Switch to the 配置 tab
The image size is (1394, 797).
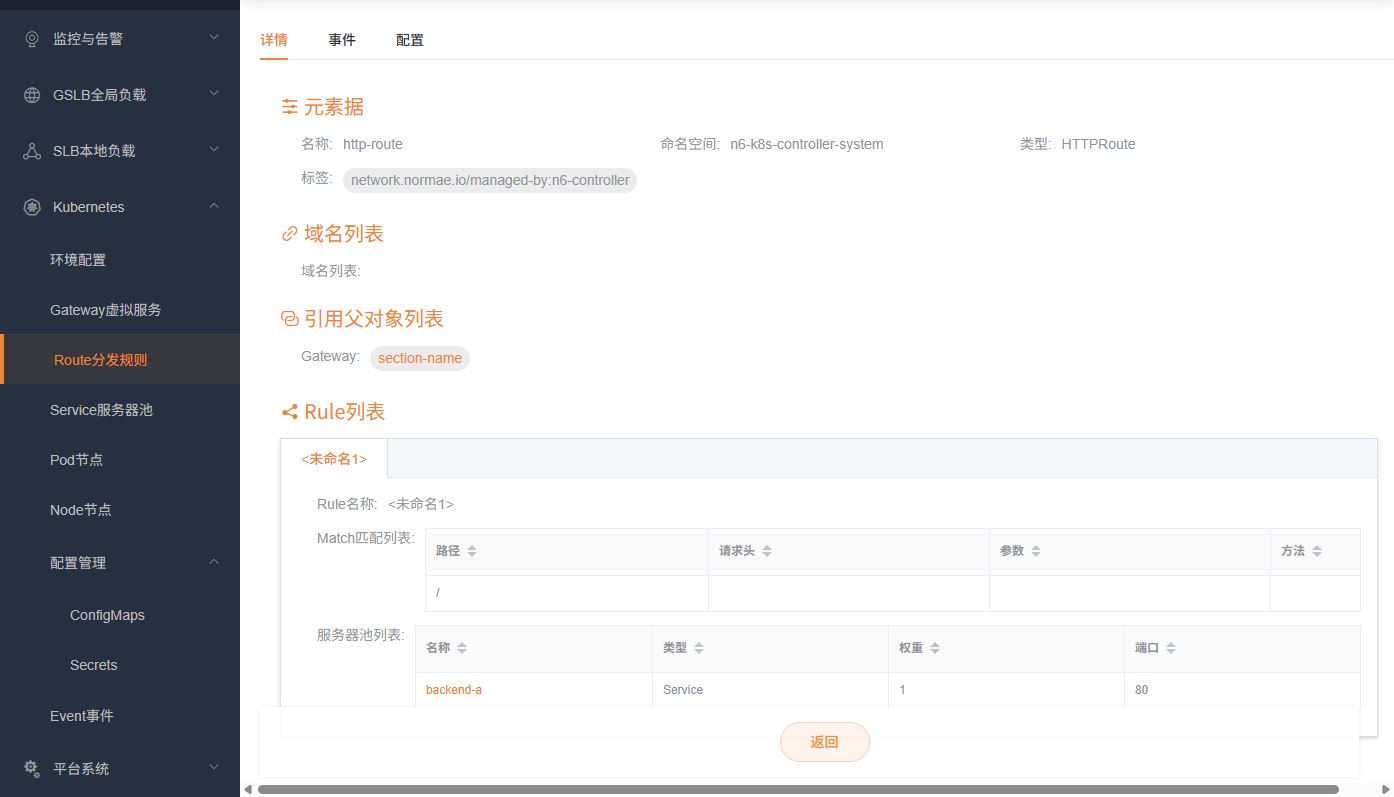coord(410,40)
